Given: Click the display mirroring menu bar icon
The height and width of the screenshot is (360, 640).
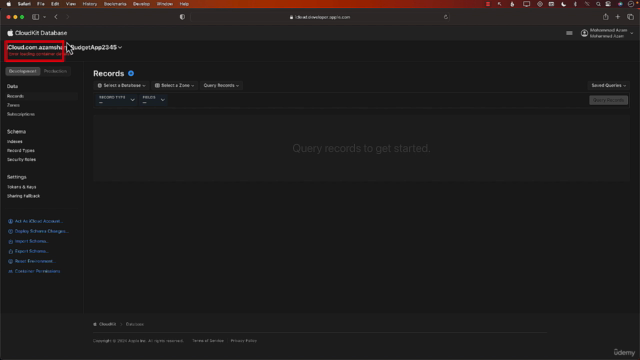Looking at the screenshot, I should [x=527, y=4].
